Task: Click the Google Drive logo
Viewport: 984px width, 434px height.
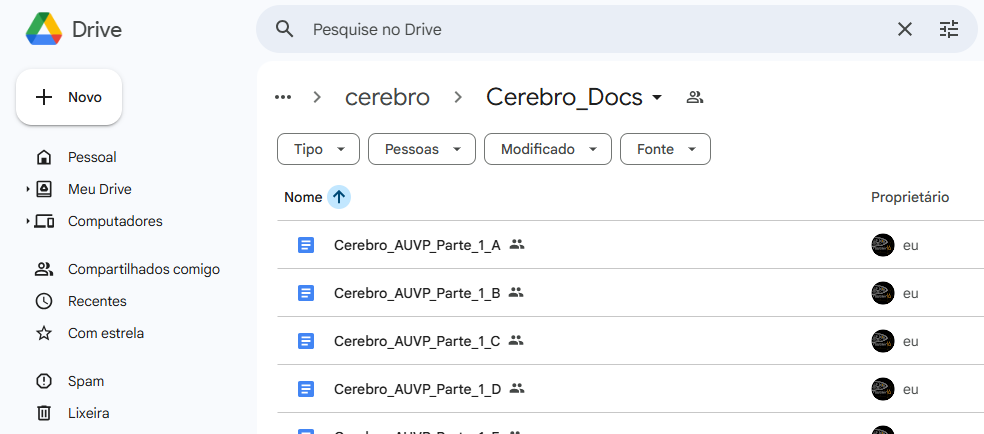Action: [x=43, y=29]
